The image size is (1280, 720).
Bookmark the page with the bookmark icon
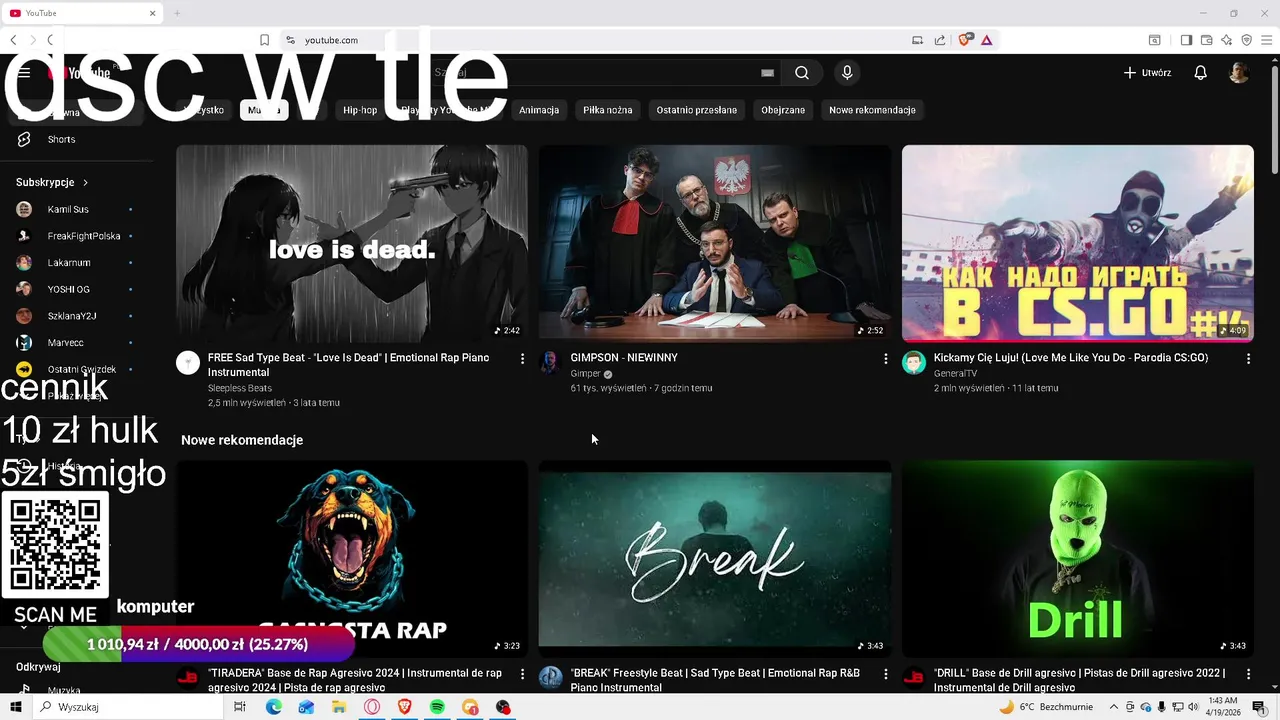264,40
